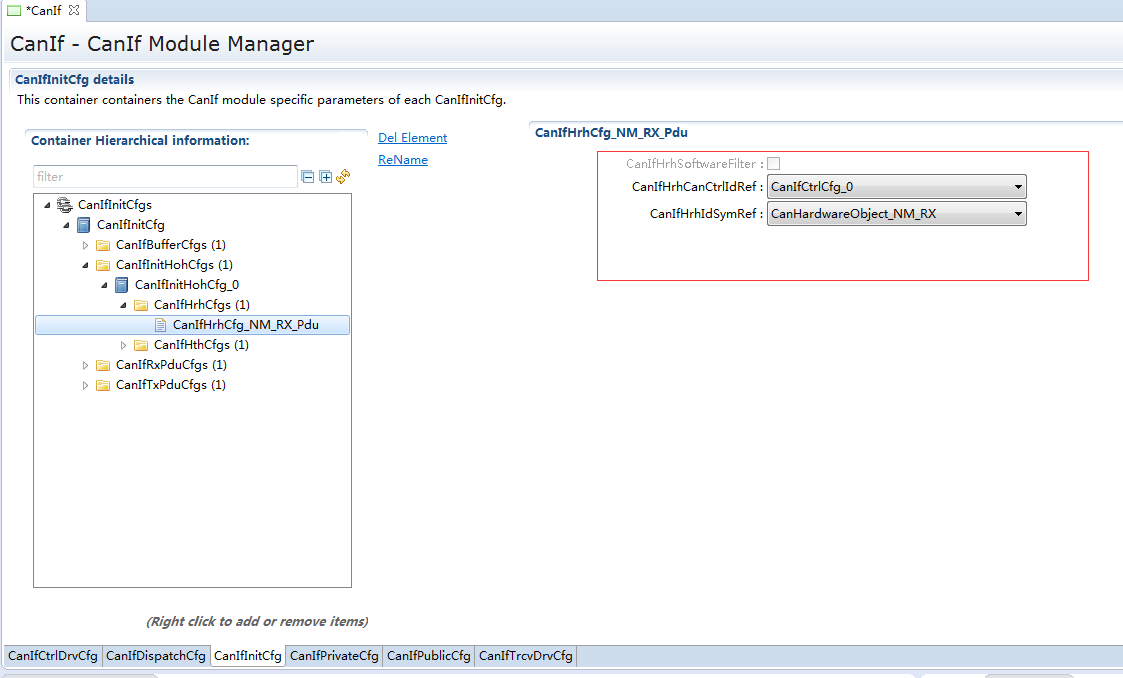Click the CanIfInitCfgs root stack icon

65,205
